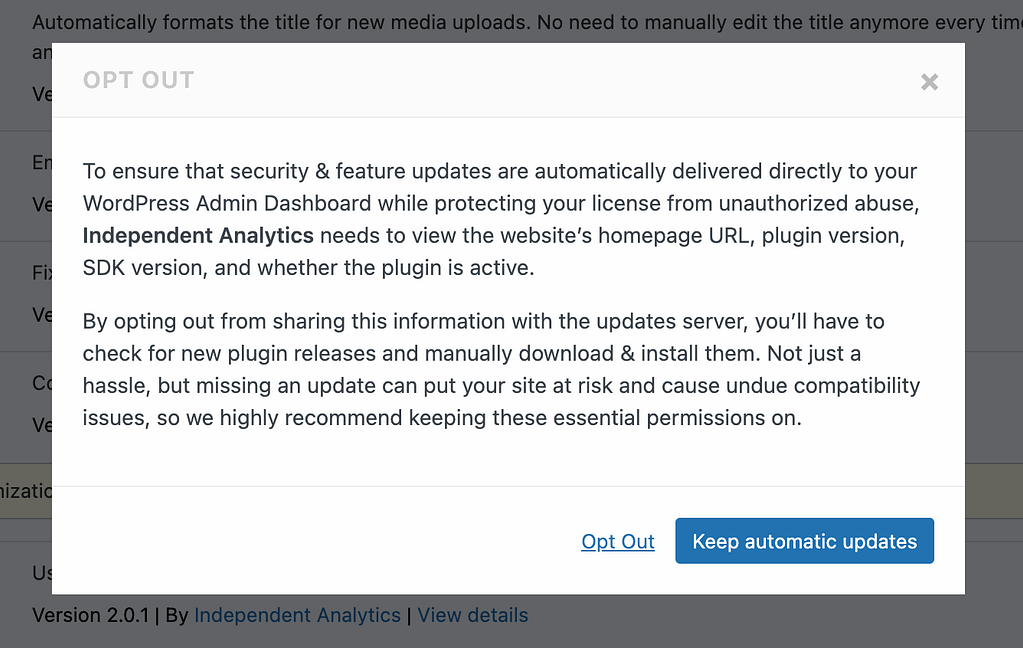This screenshot has height=648, width=1023.
Task: Click the OPT OUT dialog title
Action: (x=138, y=80)
